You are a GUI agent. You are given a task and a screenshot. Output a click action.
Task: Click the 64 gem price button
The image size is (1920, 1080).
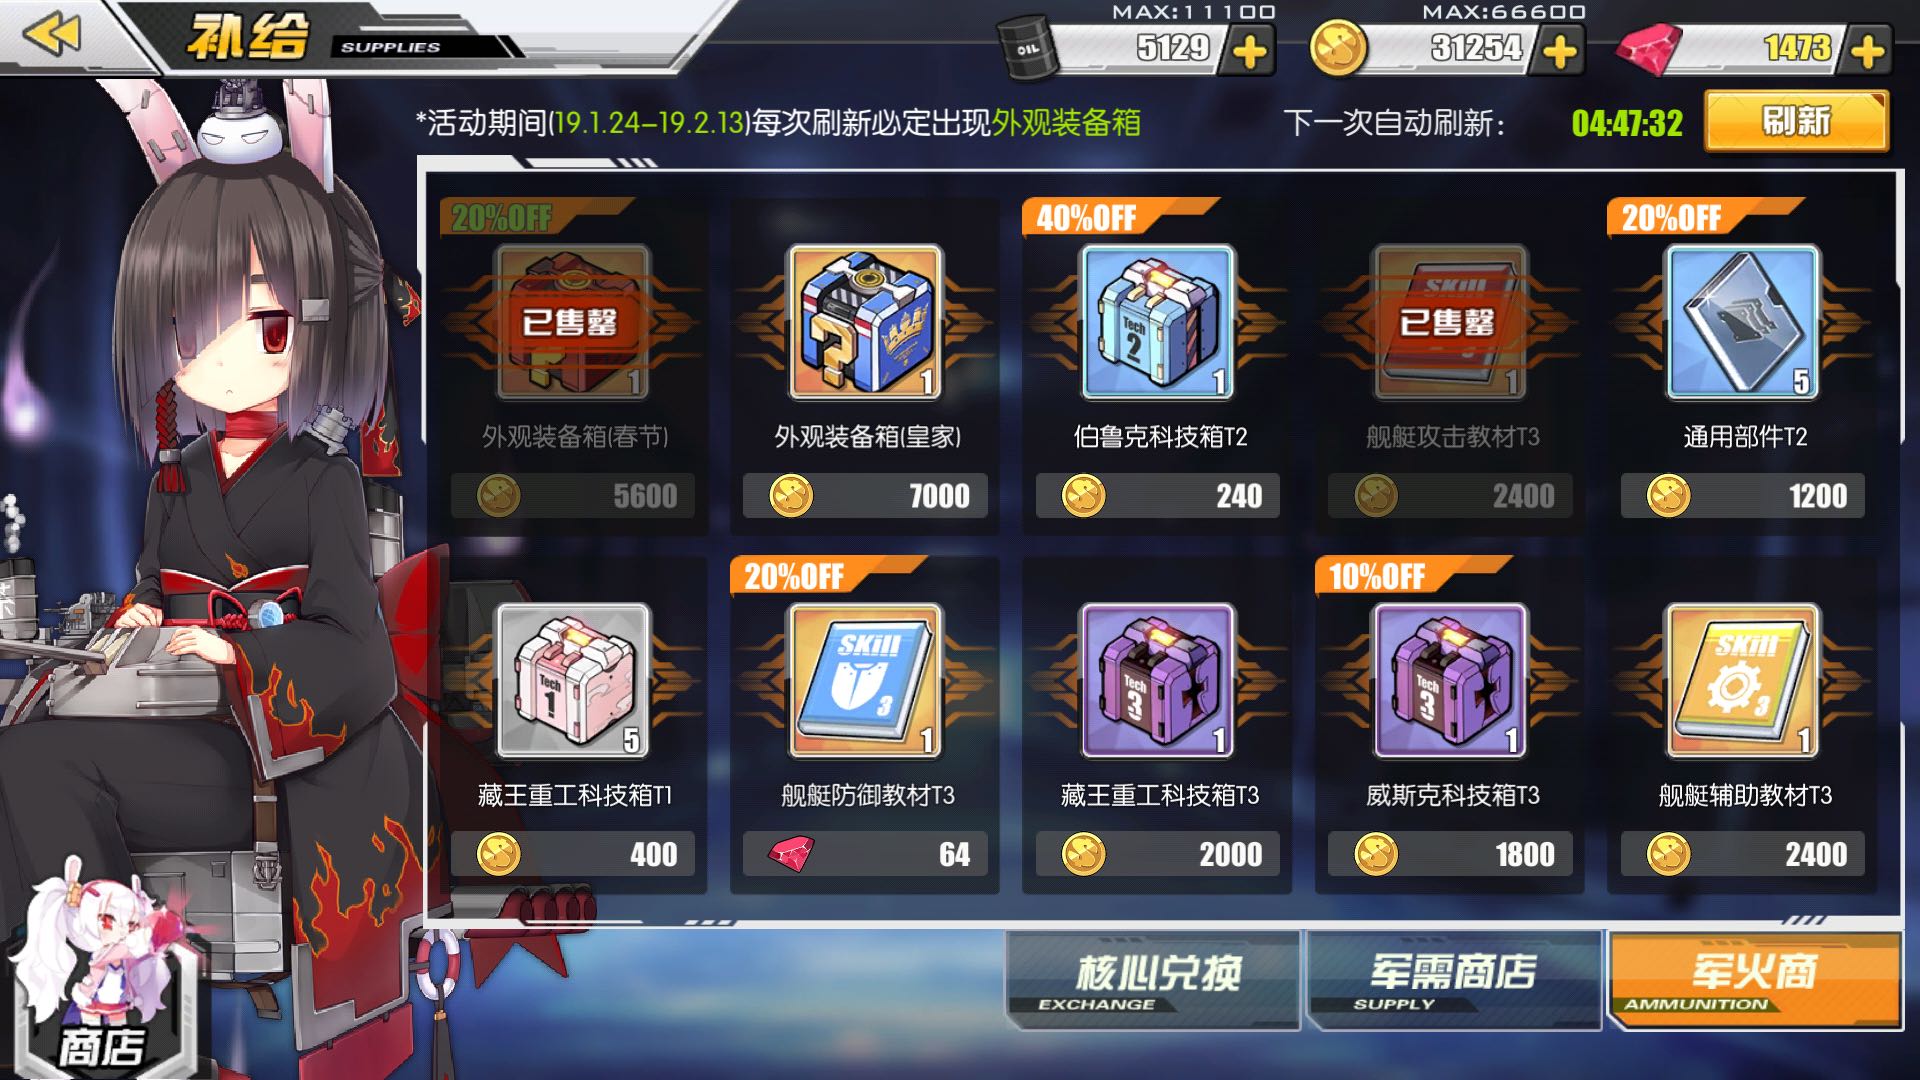865,854
